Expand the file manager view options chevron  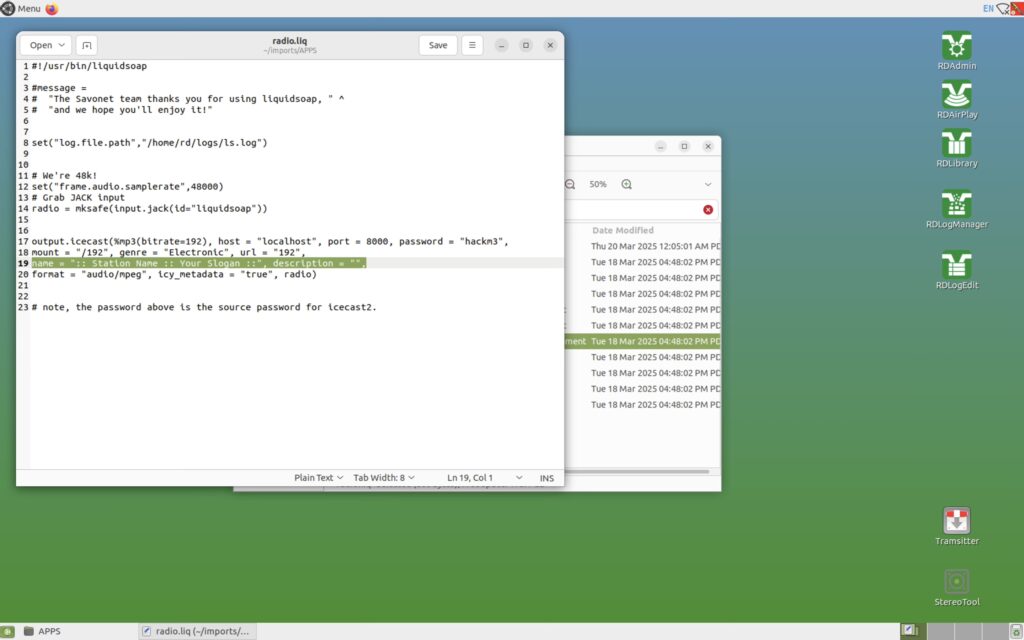[x=708, y=184]
